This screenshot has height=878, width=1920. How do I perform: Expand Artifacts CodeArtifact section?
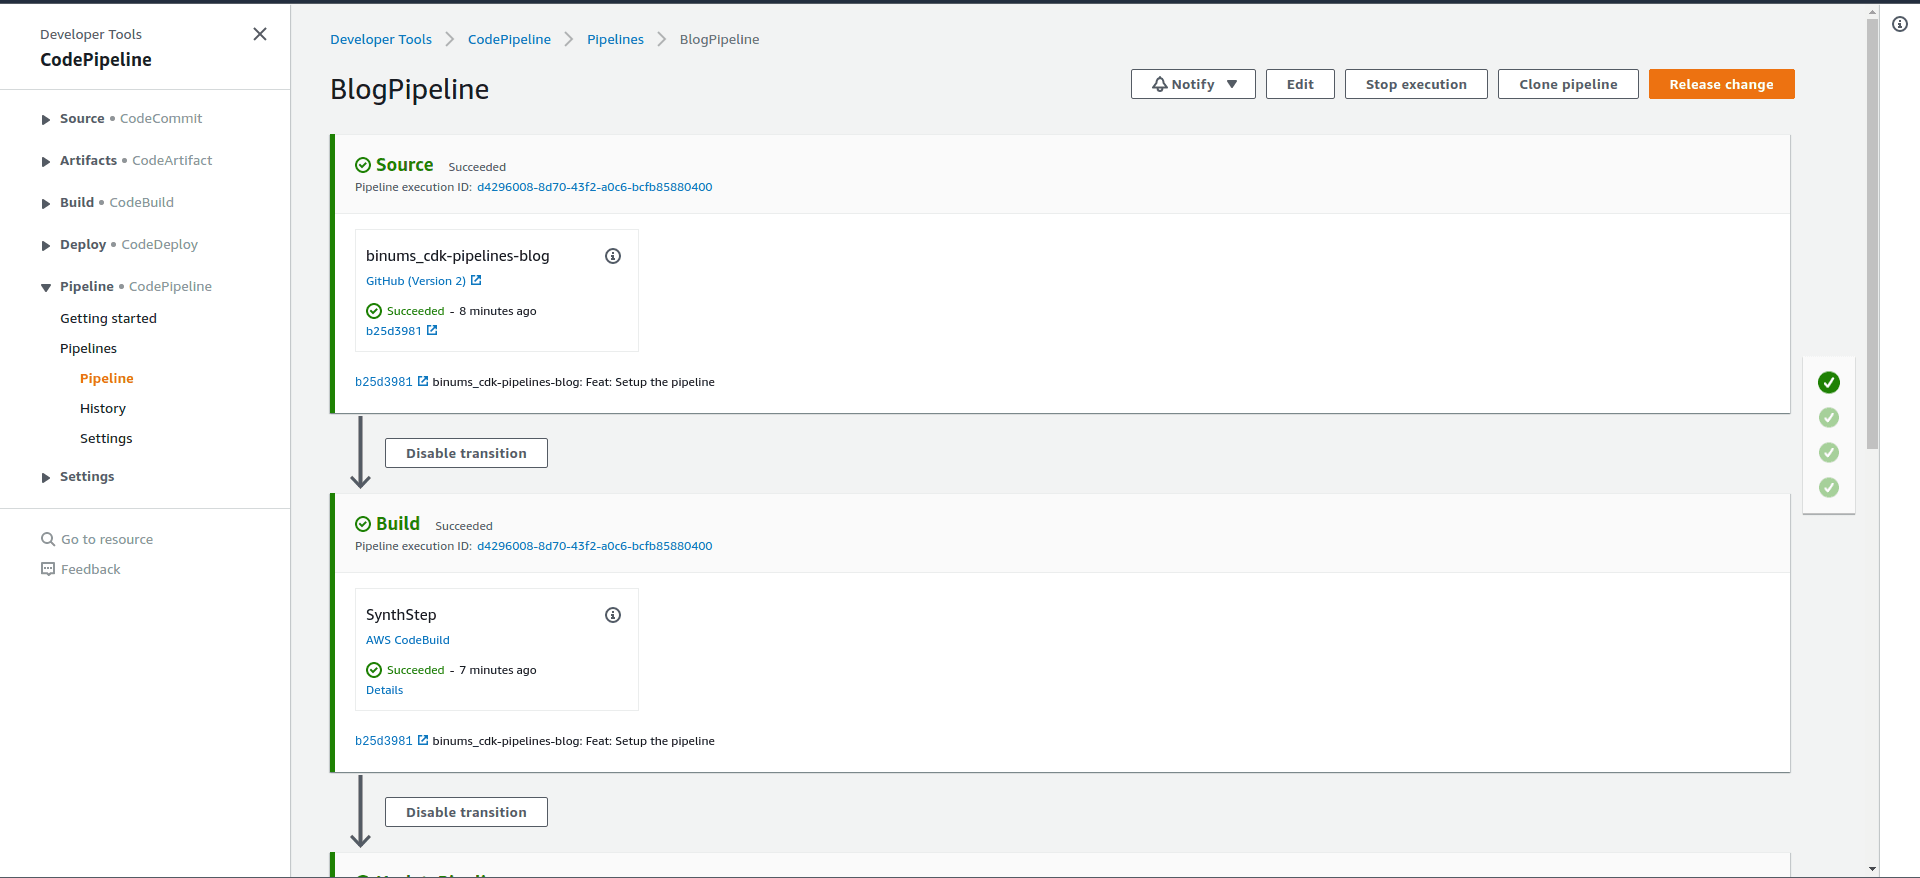[46, 161]
